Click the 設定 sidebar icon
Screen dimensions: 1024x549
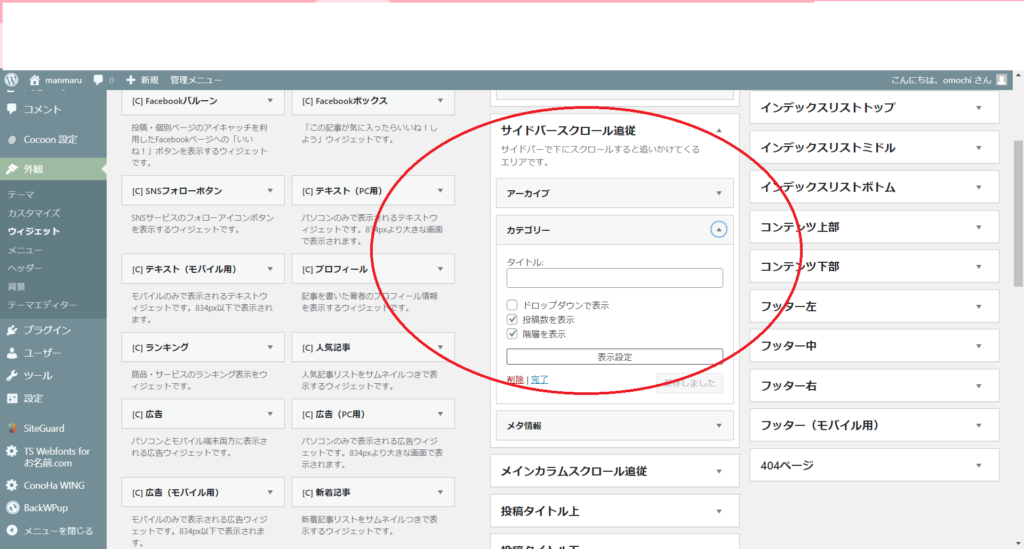click(x=12, y=398)
